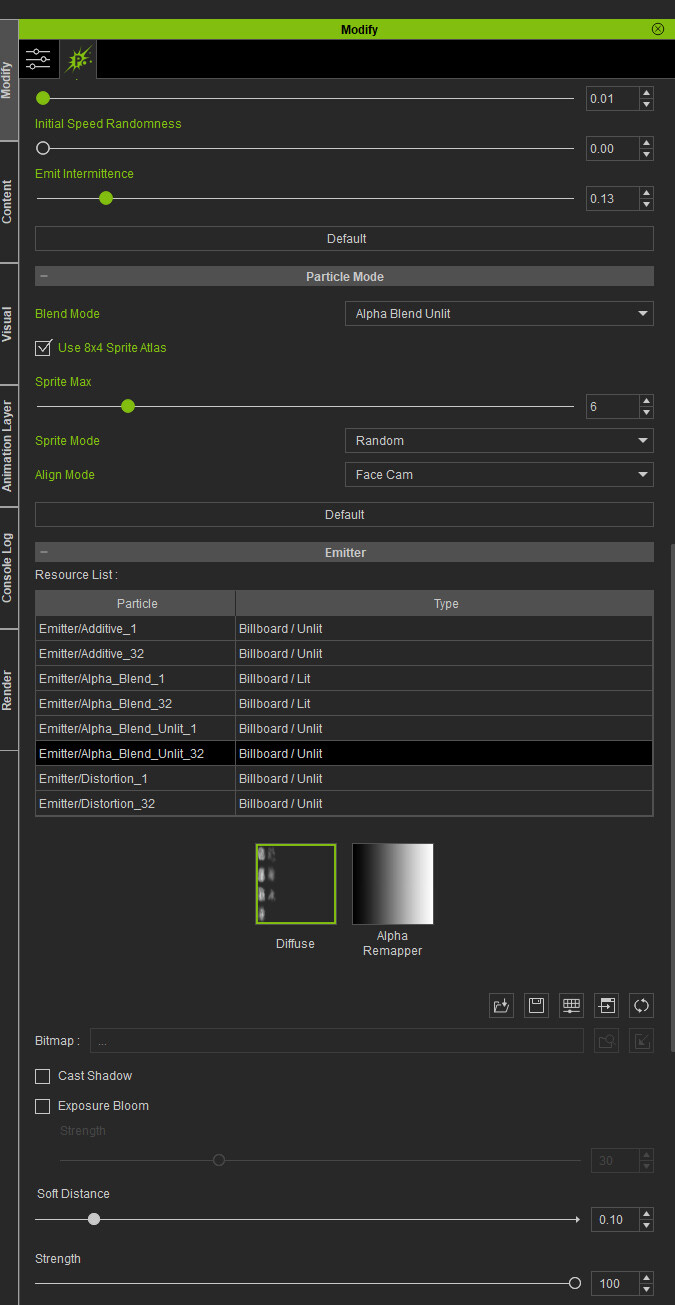Click the Bitmap path input field
This screenshot has height=1305, width=675.
point(337,1041)
